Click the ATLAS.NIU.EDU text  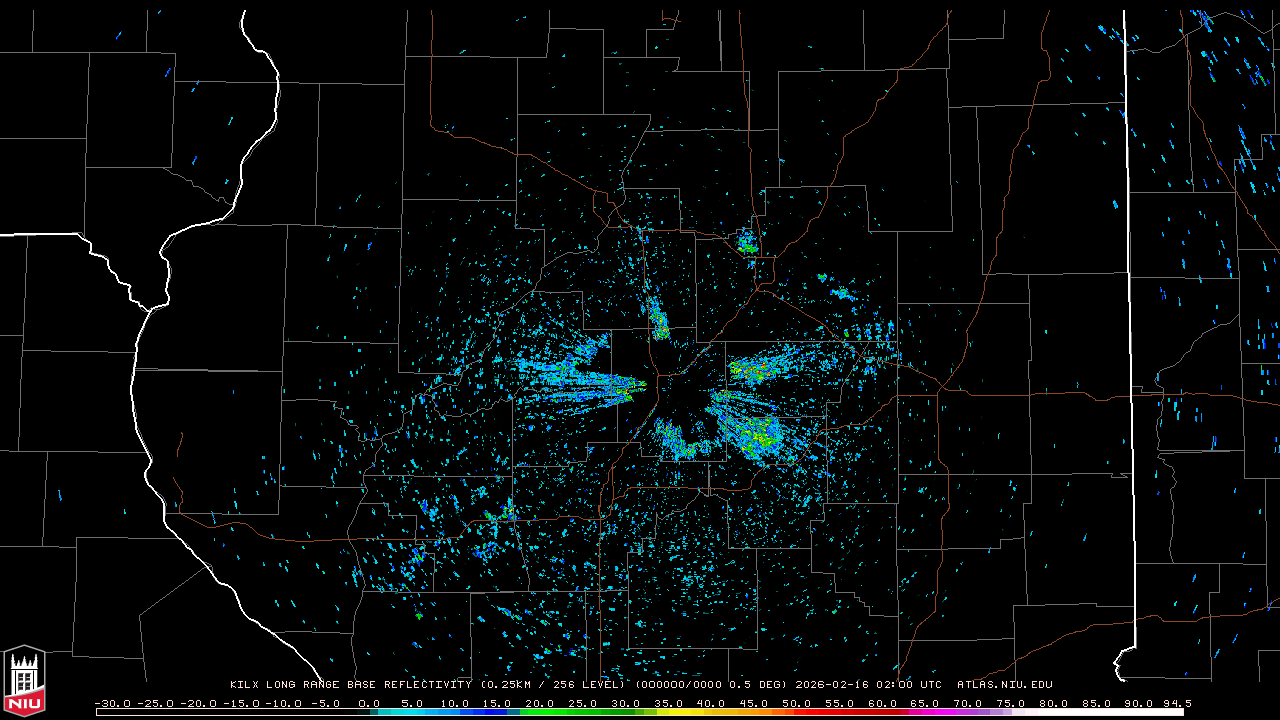1005,685
